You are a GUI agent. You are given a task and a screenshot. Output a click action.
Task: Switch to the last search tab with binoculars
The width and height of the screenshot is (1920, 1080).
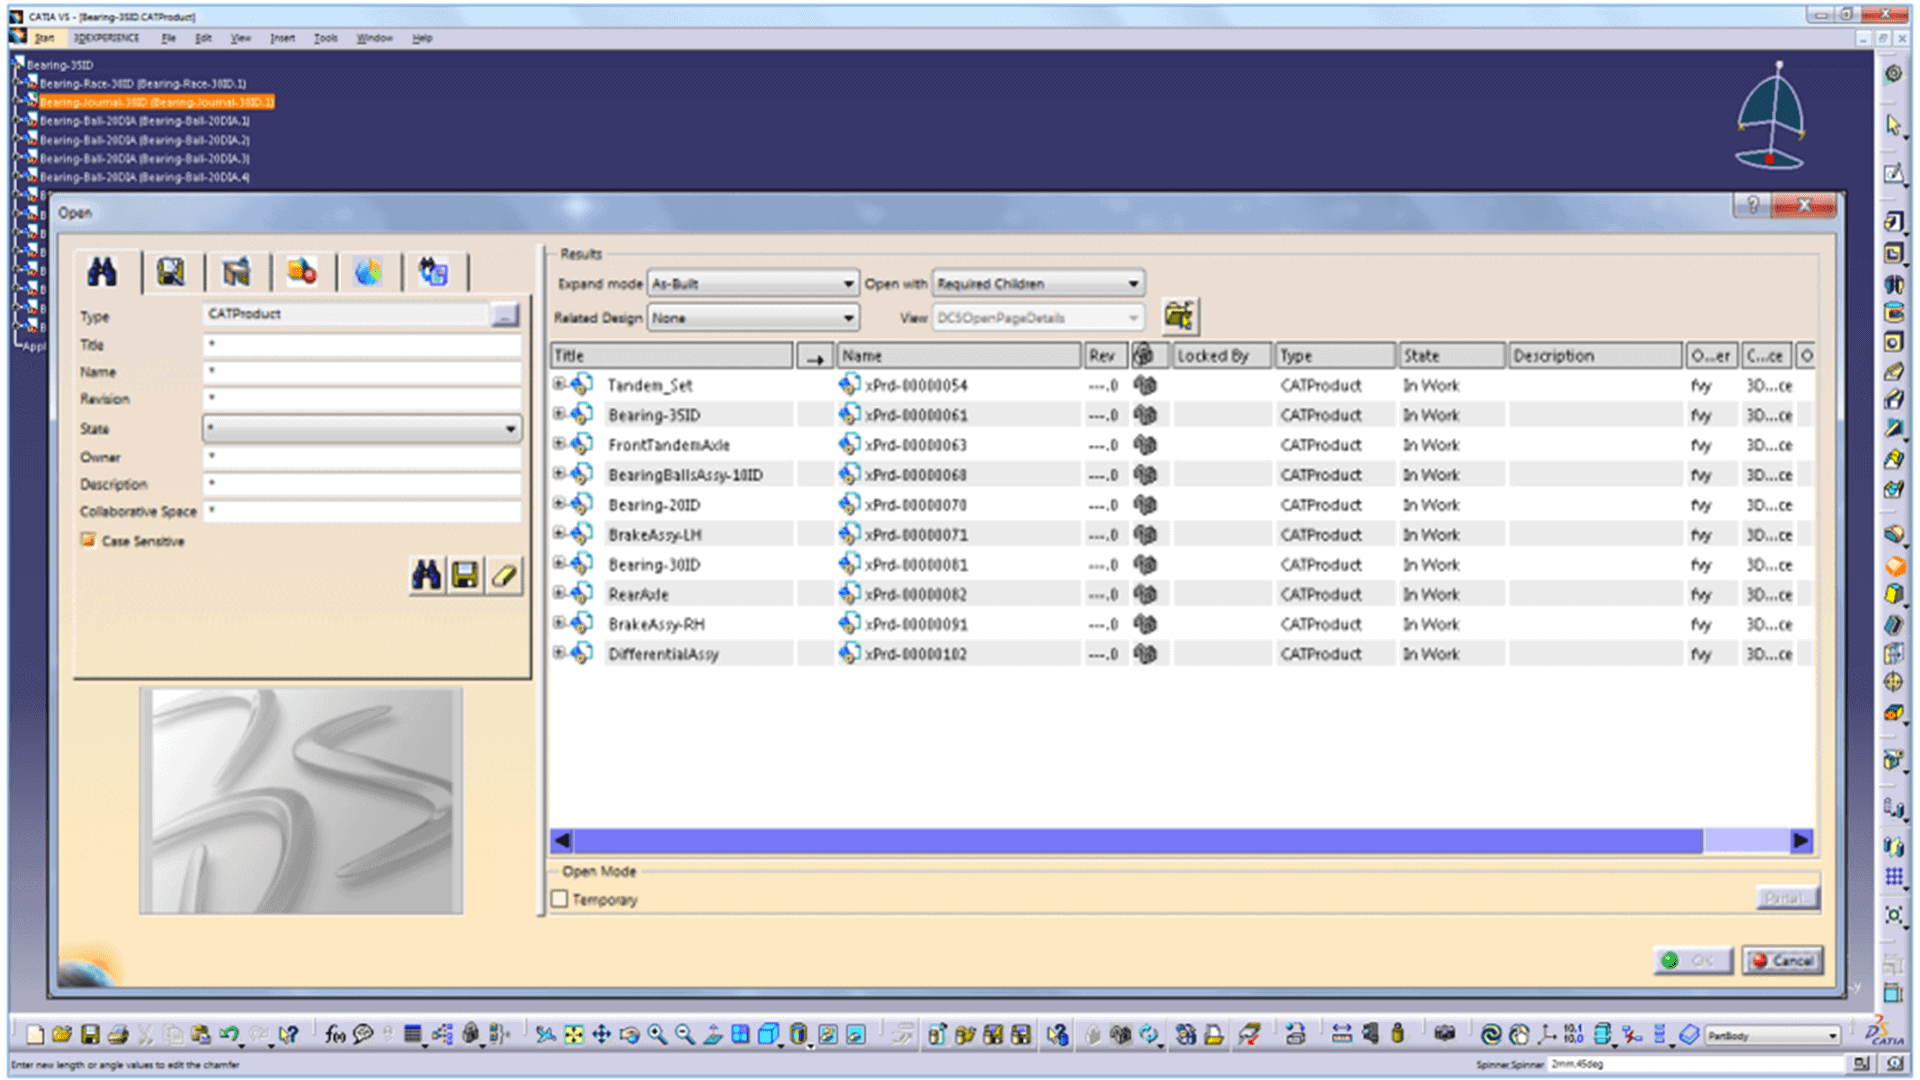[433, 272]
